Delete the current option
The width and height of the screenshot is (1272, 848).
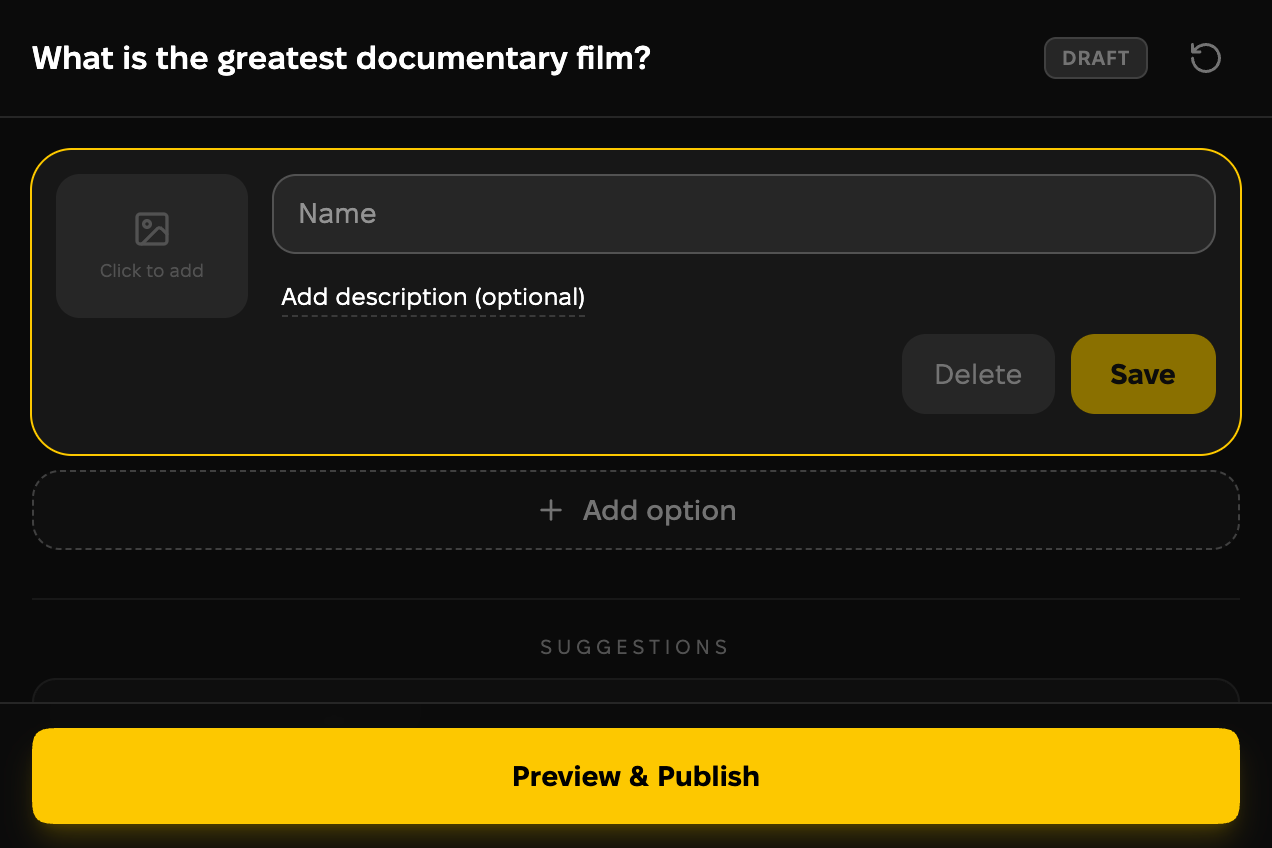pyautogui.click(x=978, y=374)
